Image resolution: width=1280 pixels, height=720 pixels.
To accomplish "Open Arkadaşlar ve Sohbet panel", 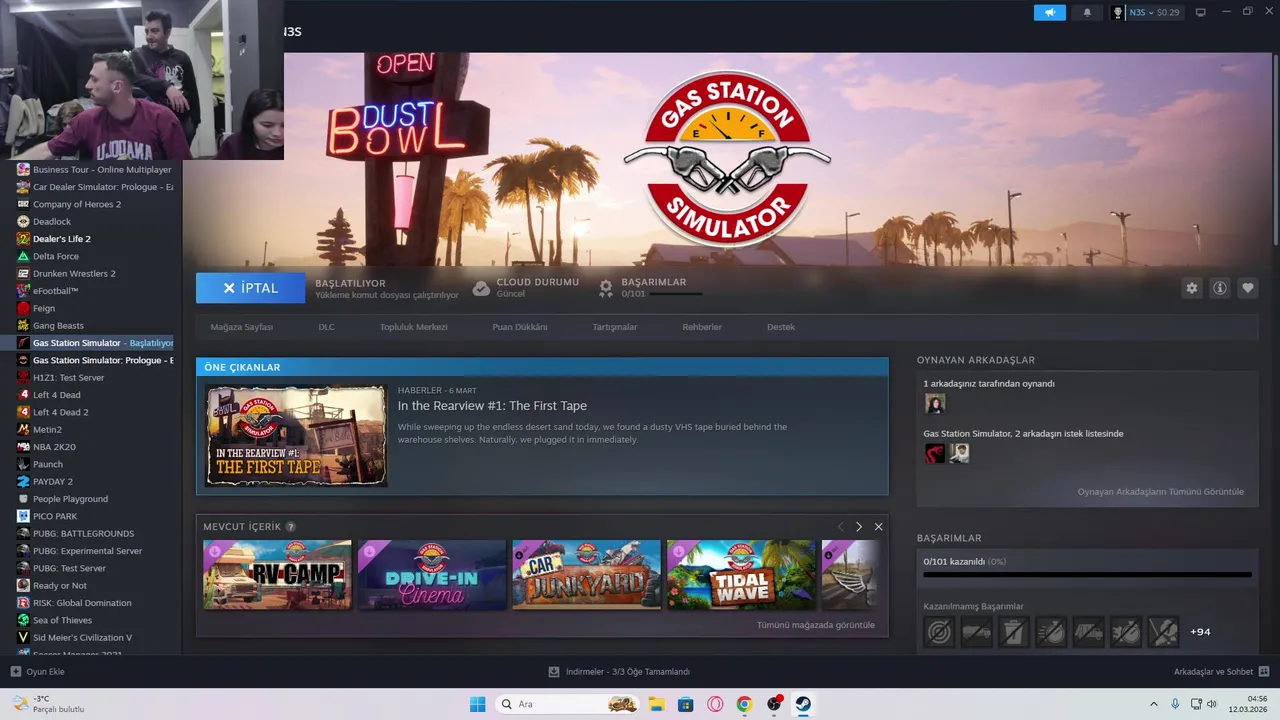I will point(1222,672).
